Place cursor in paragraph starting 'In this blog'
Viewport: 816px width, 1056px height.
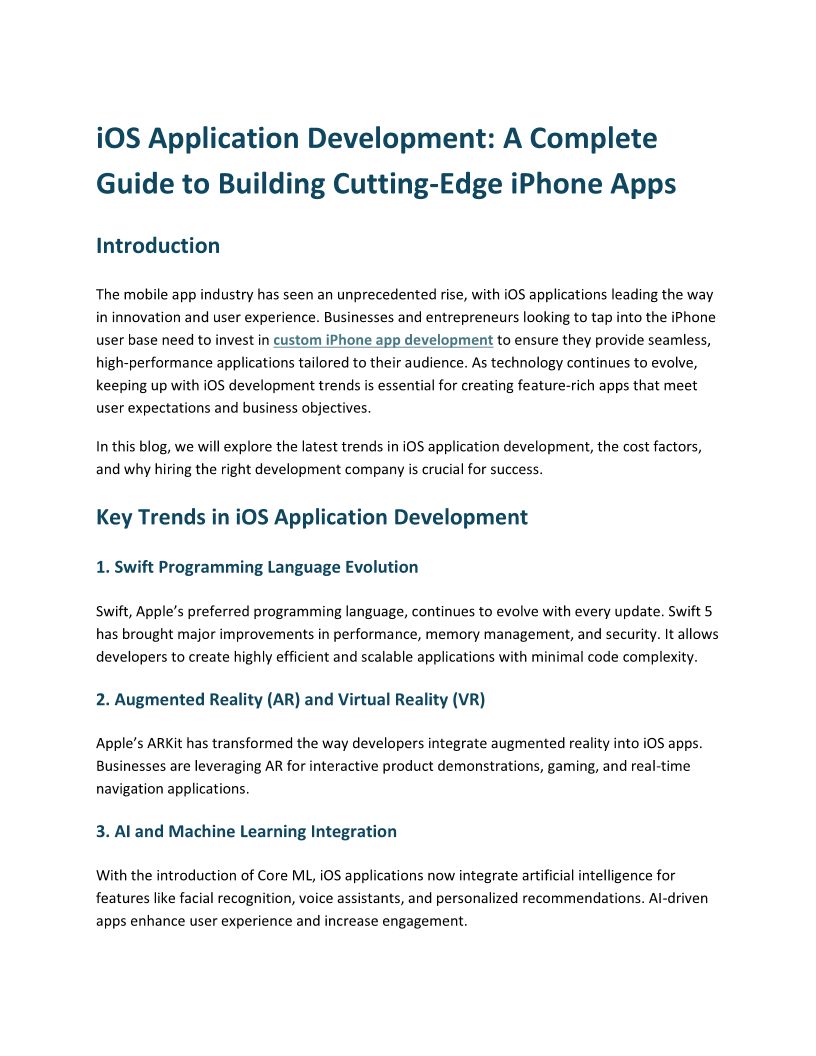pos(404,447)
